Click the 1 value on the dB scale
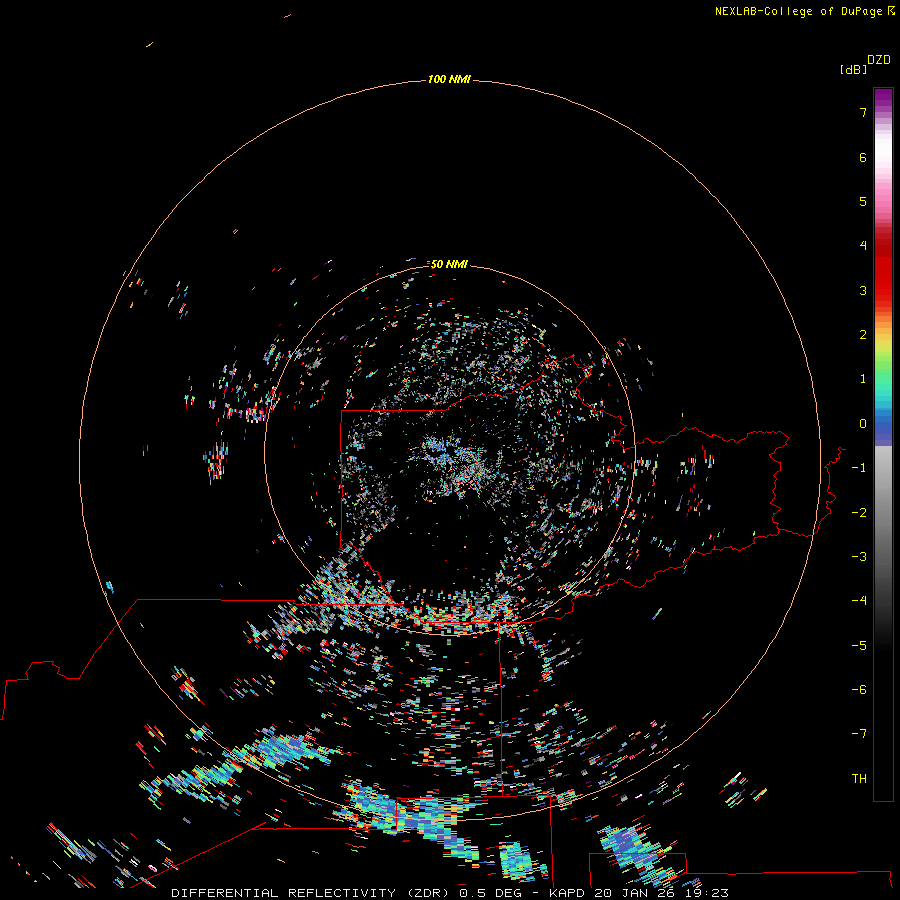This screenshot has height=900, width=900. [x=863, y=379]
